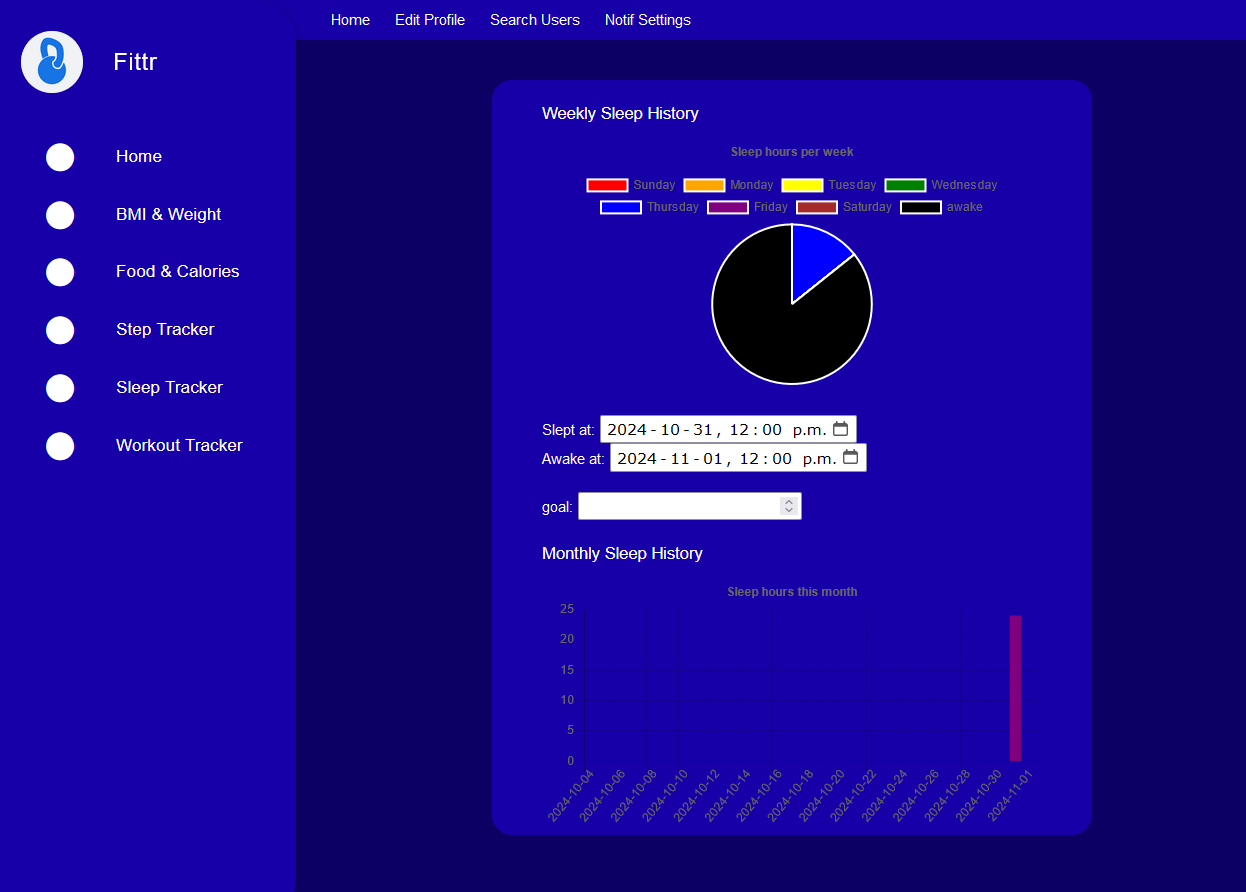This screenshot has height=892, width=1246.
Task: Click the Fittr kettlebell logo
Action: pyautogui.click(x=52, y=62)
